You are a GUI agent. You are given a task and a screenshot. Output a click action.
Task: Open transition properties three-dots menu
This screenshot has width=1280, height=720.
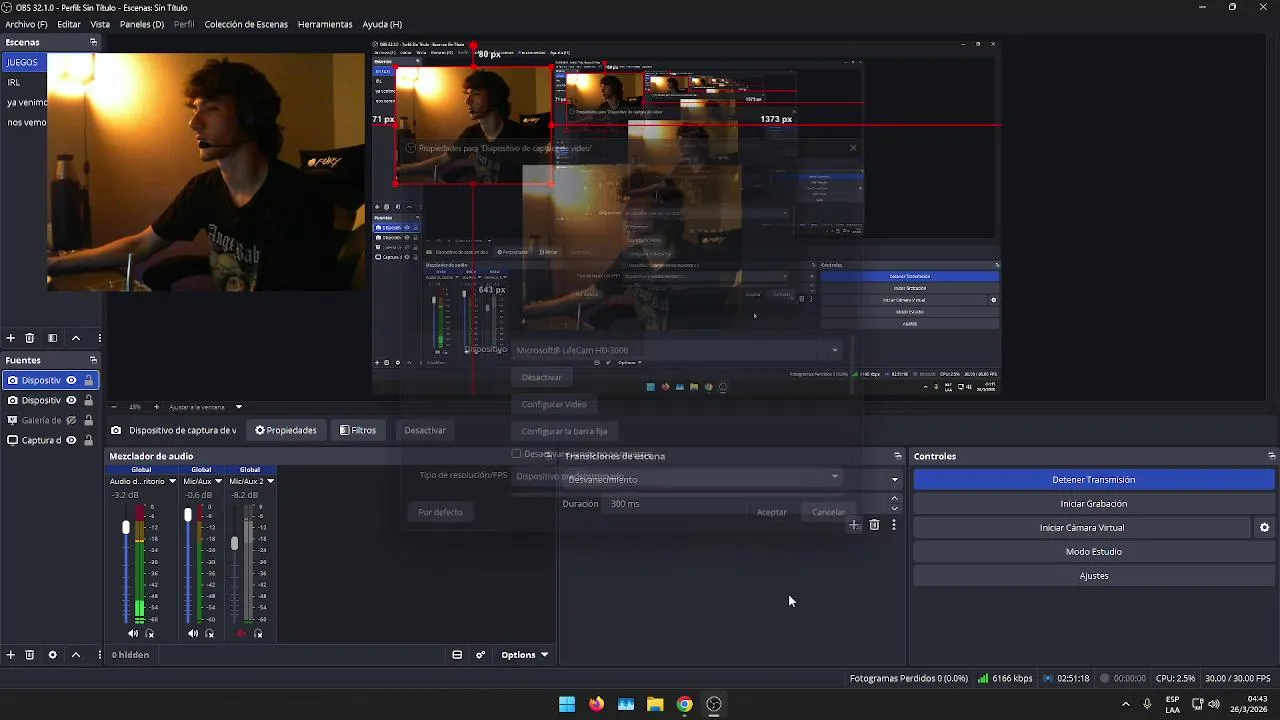point(894,524)
